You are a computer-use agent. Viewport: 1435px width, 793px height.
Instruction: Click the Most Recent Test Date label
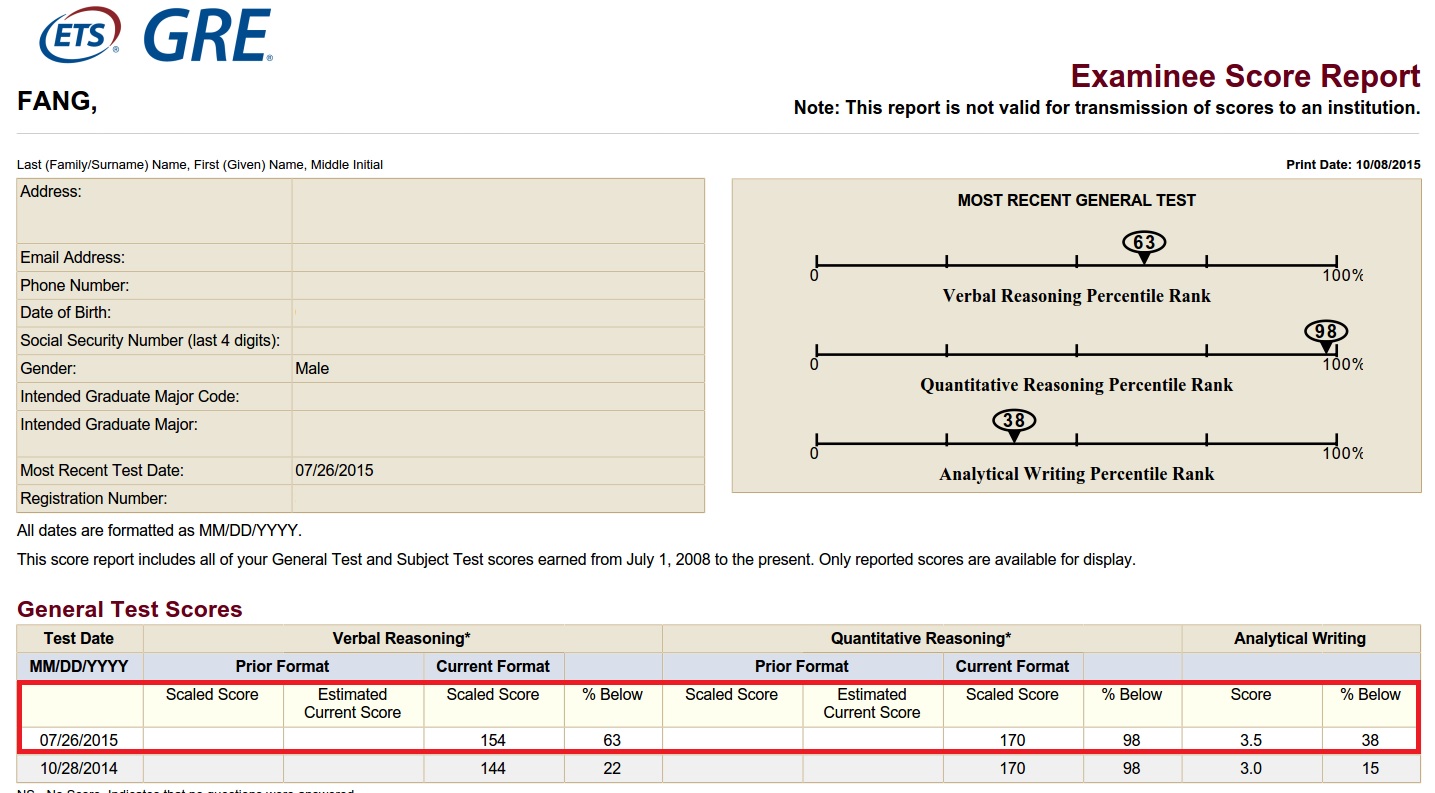[x=102, y=470]
